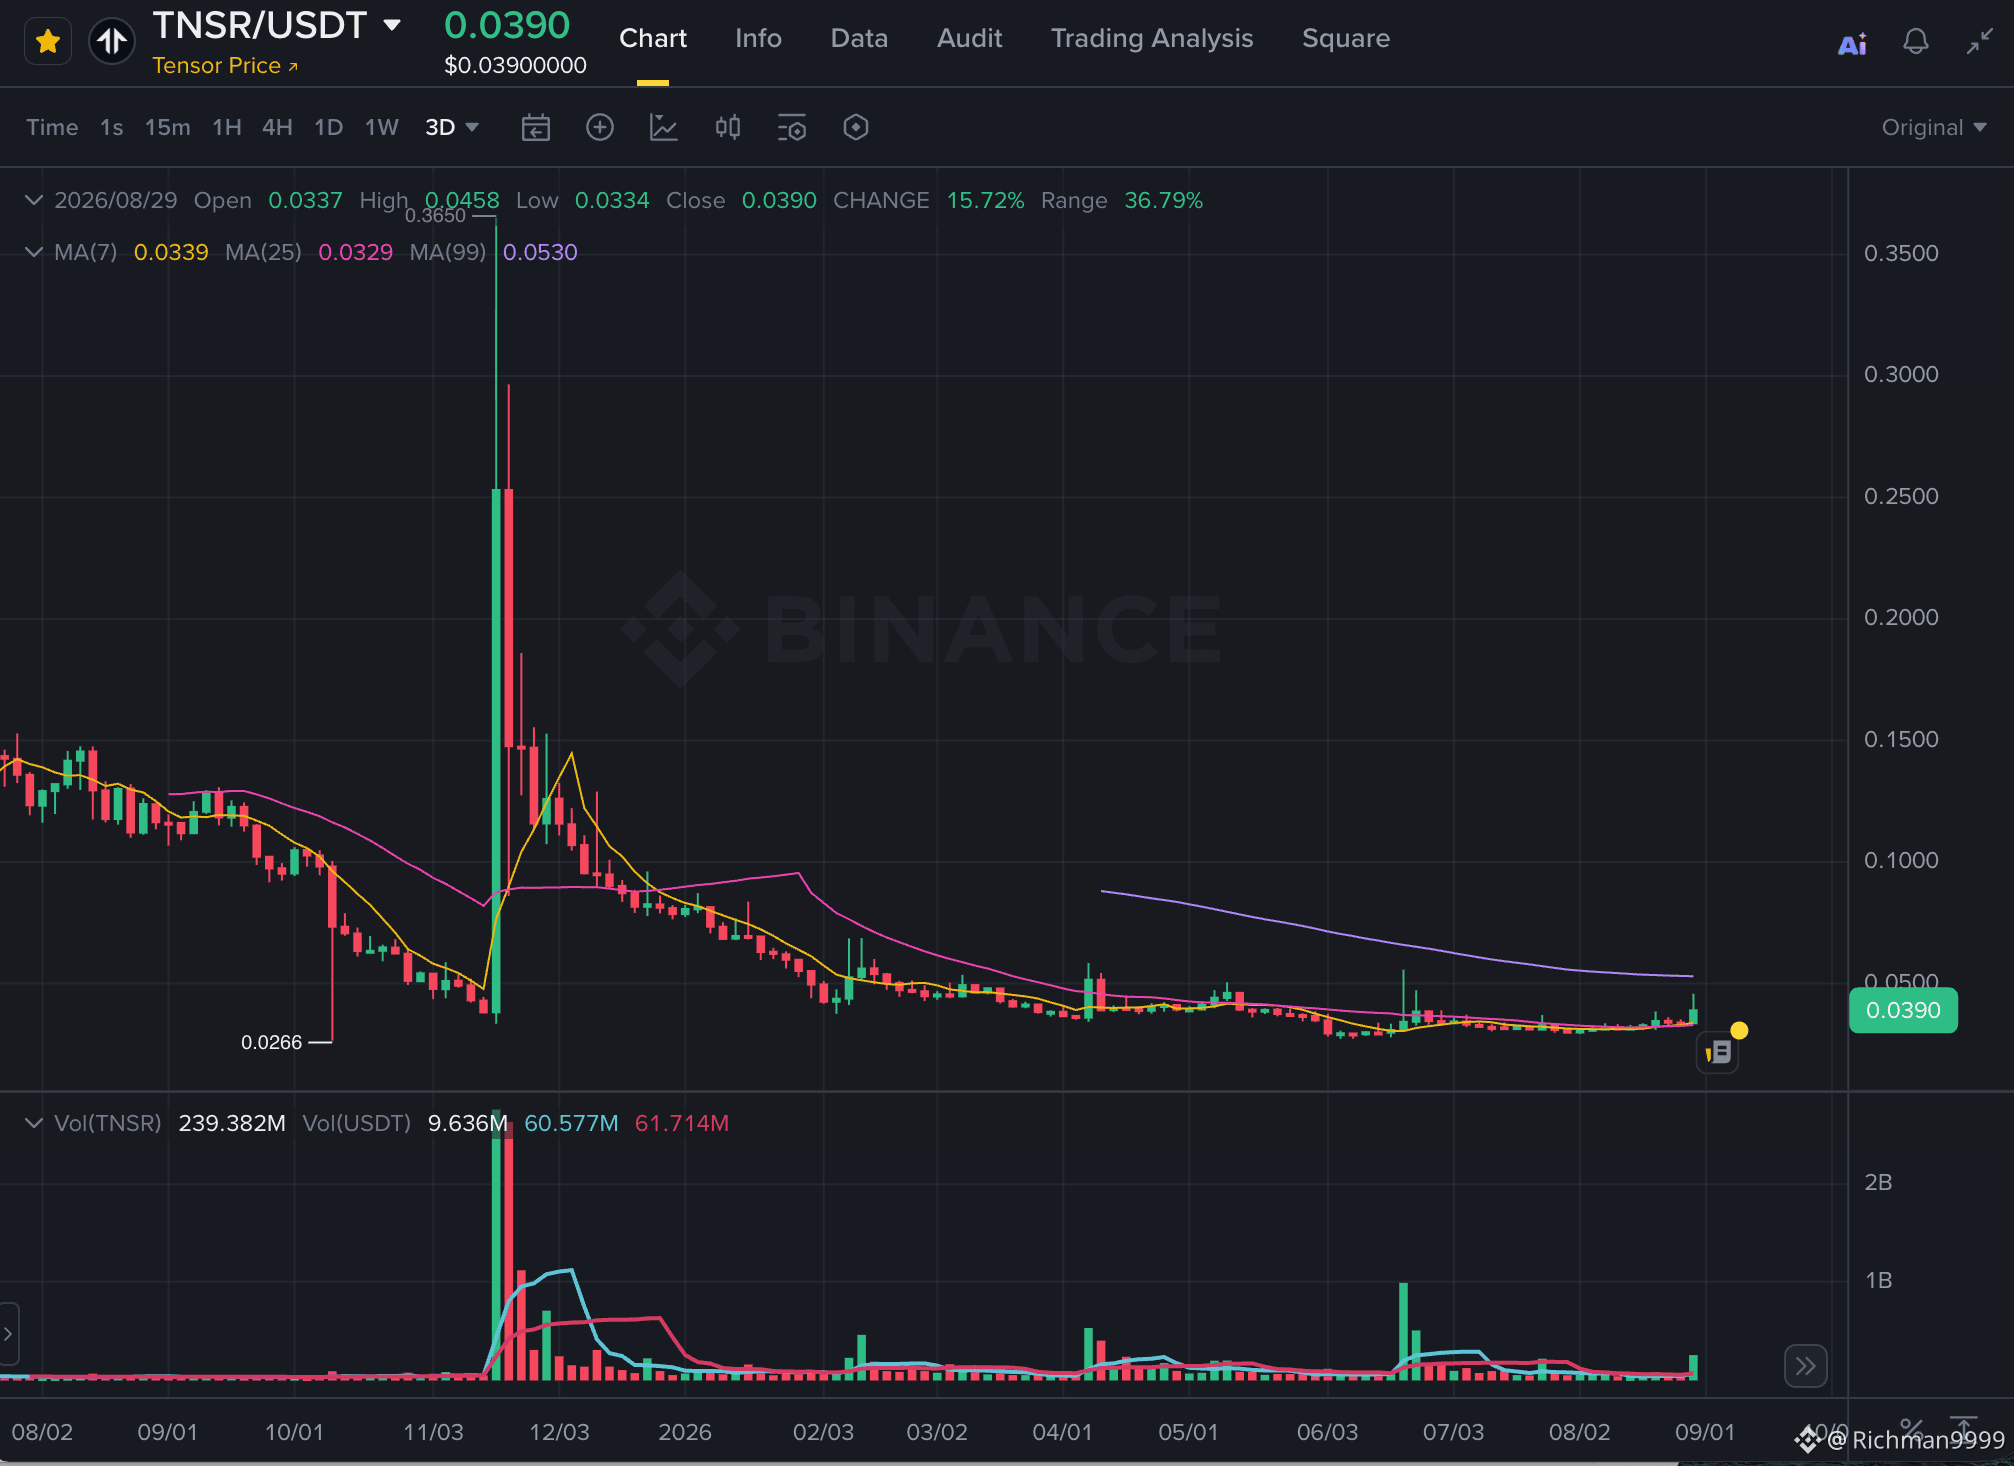This screenshot has width=2014, height=1466.
Task: Click the circled plus icon in toolbar
Action: [600, 127]
